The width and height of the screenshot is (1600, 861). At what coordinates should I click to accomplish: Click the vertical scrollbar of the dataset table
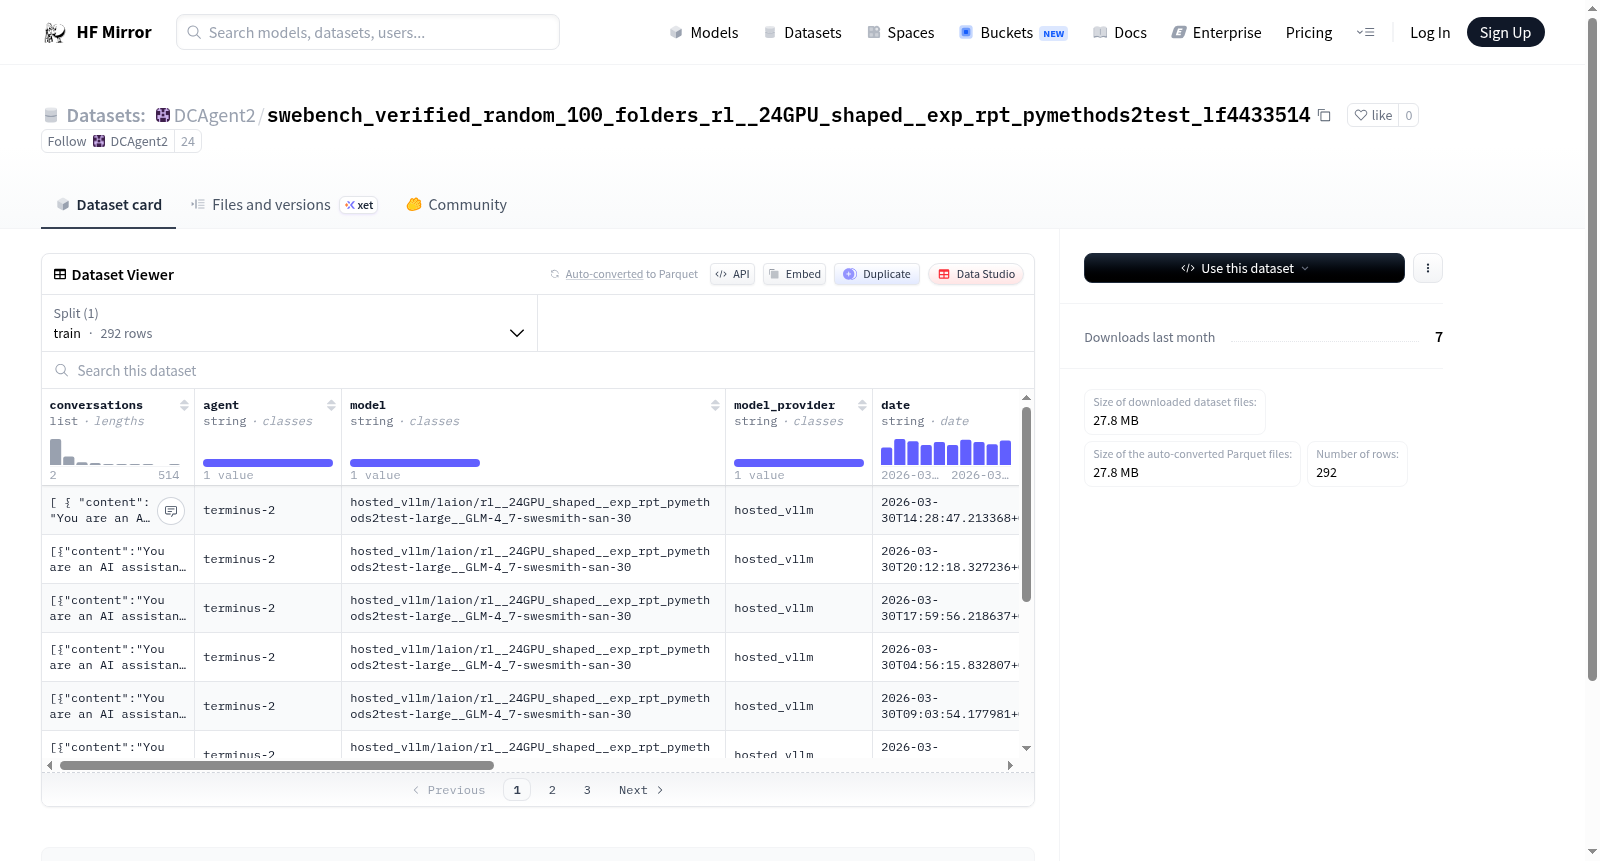point(1026,504)
